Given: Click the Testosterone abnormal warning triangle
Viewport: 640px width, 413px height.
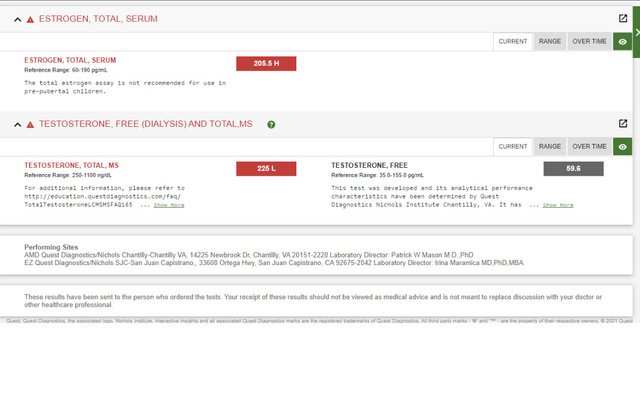Looking at the screenshot, I should (x=30, y=125).
